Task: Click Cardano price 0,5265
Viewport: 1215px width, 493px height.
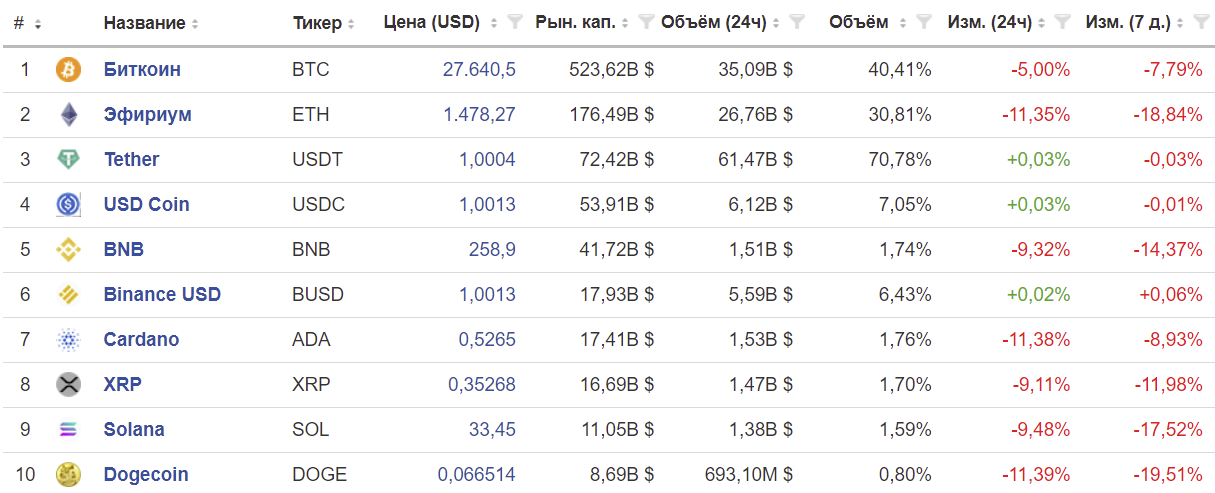Action: pos(487,340)
